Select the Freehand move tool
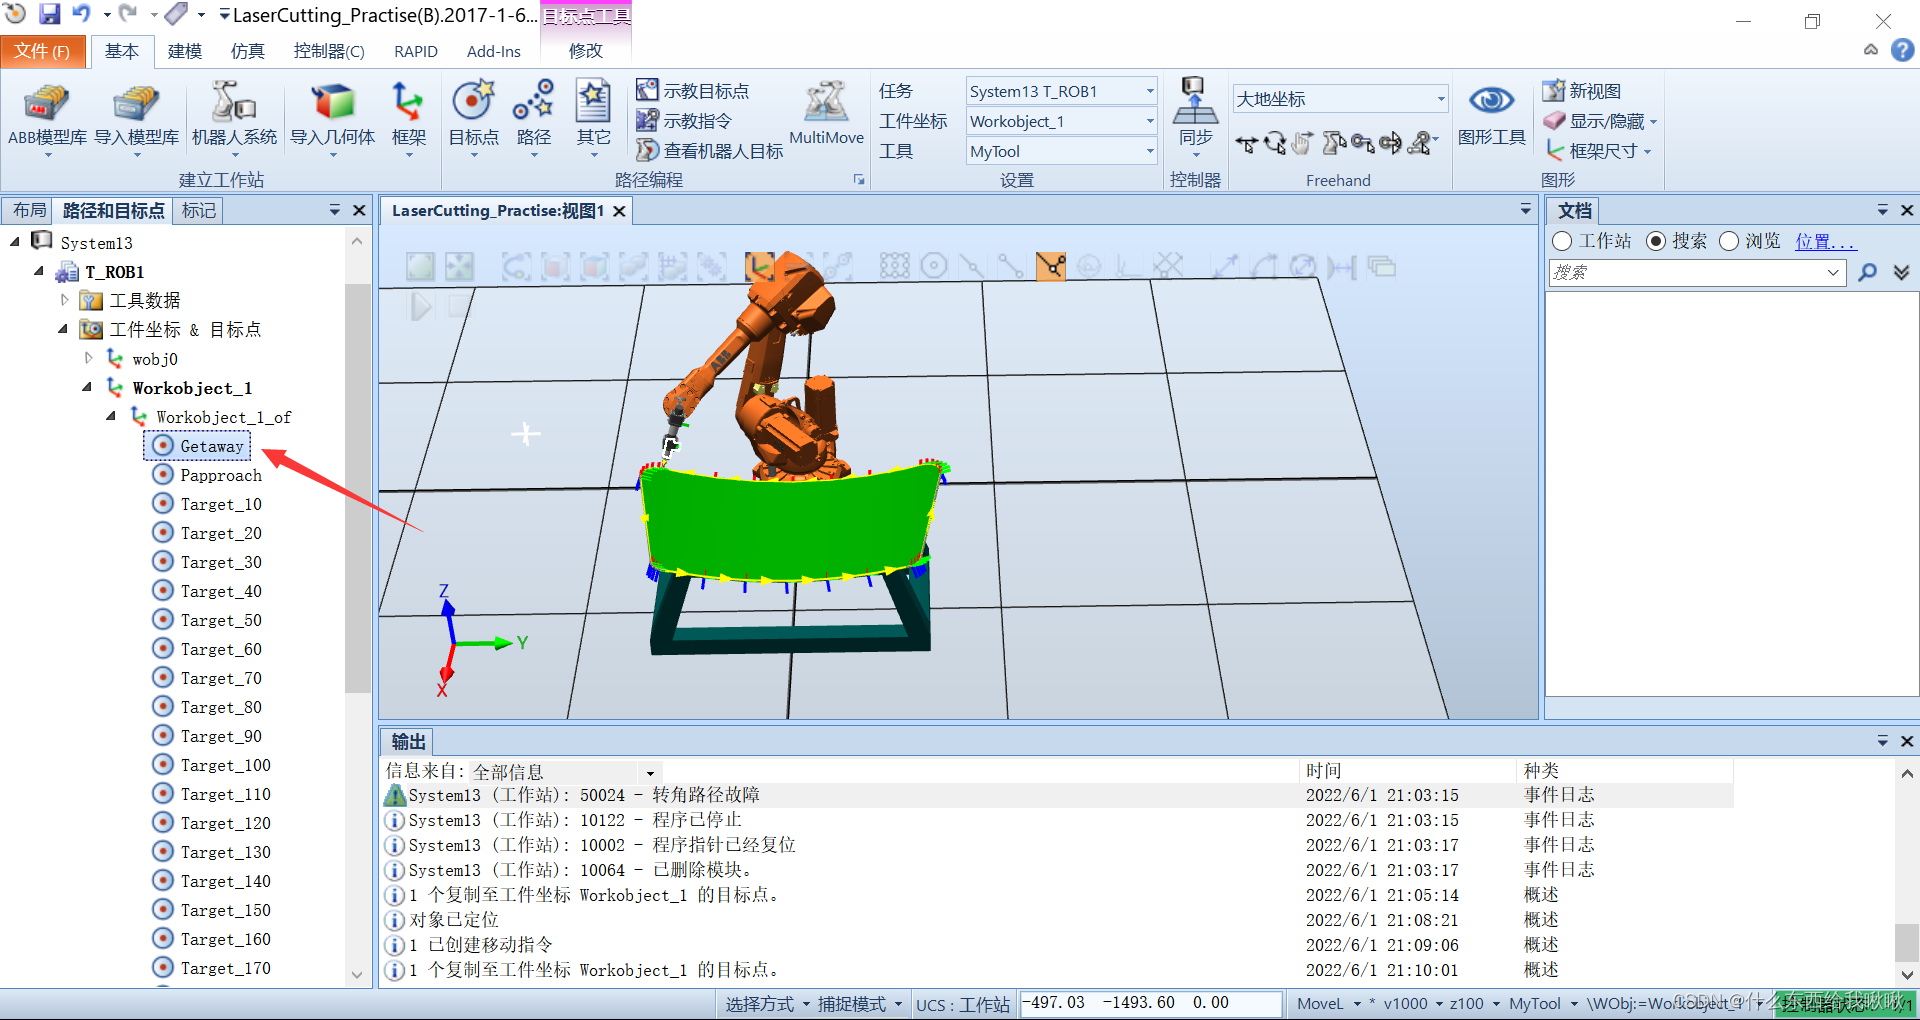The height and width of the screenshot is (1020, 1920). point(1246,144)
